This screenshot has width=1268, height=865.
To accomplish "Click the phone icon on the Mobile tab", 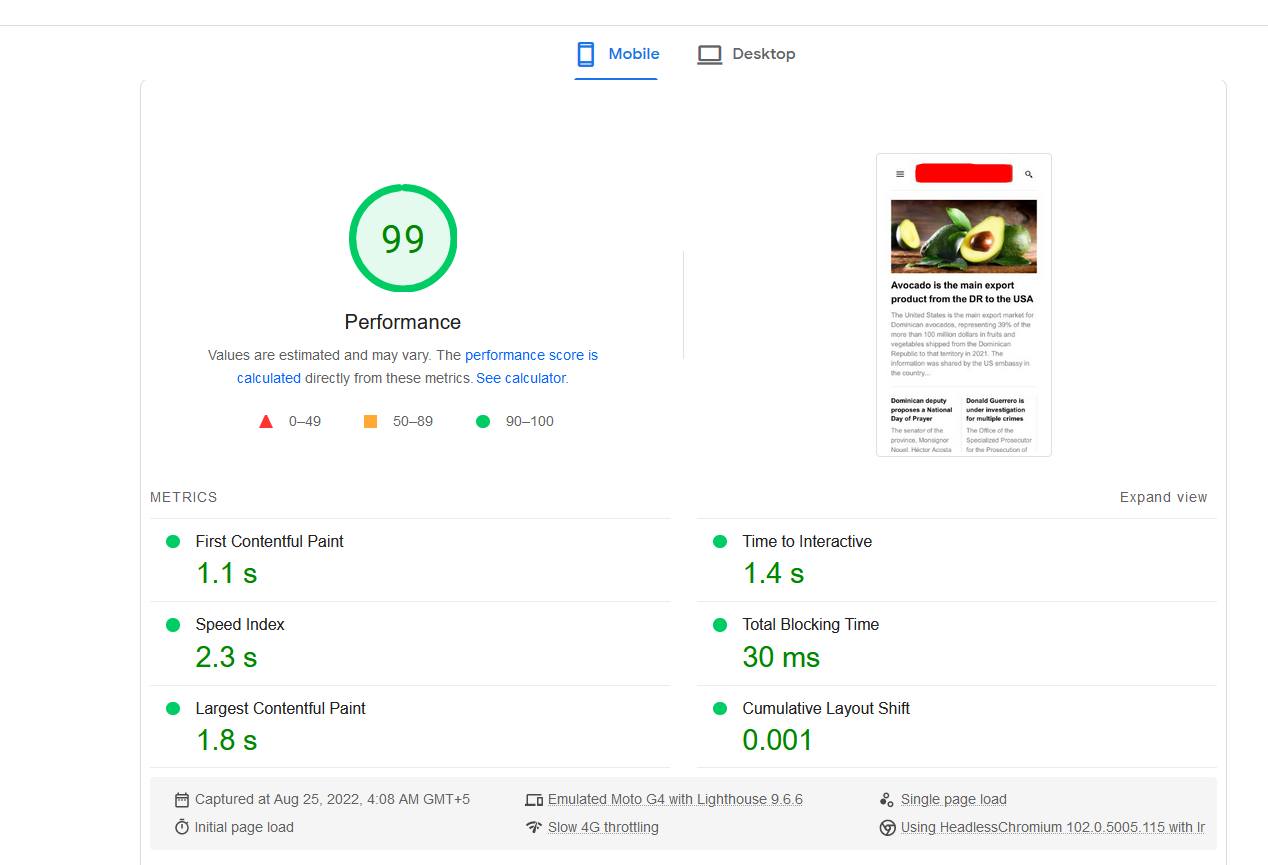I will click(x=584, y=54).
